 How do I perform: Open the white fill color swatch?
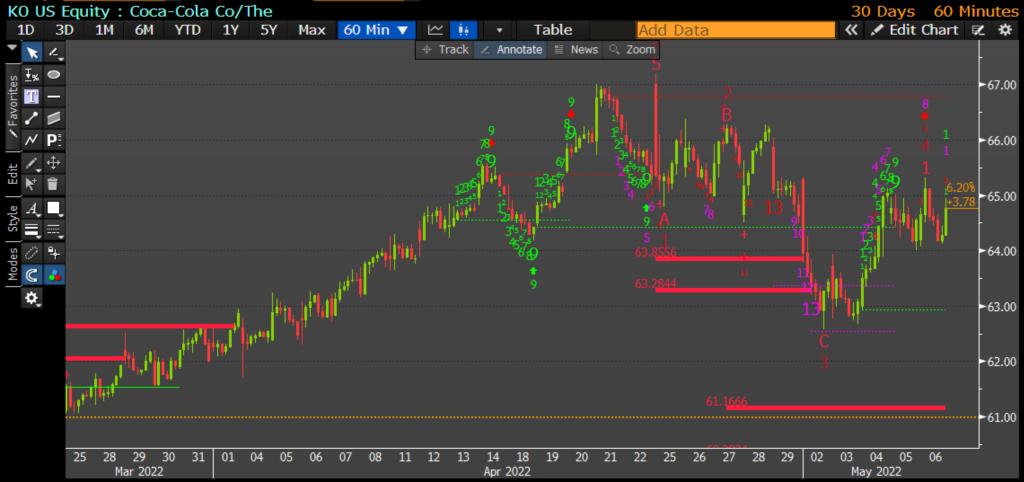click(54, 208)
